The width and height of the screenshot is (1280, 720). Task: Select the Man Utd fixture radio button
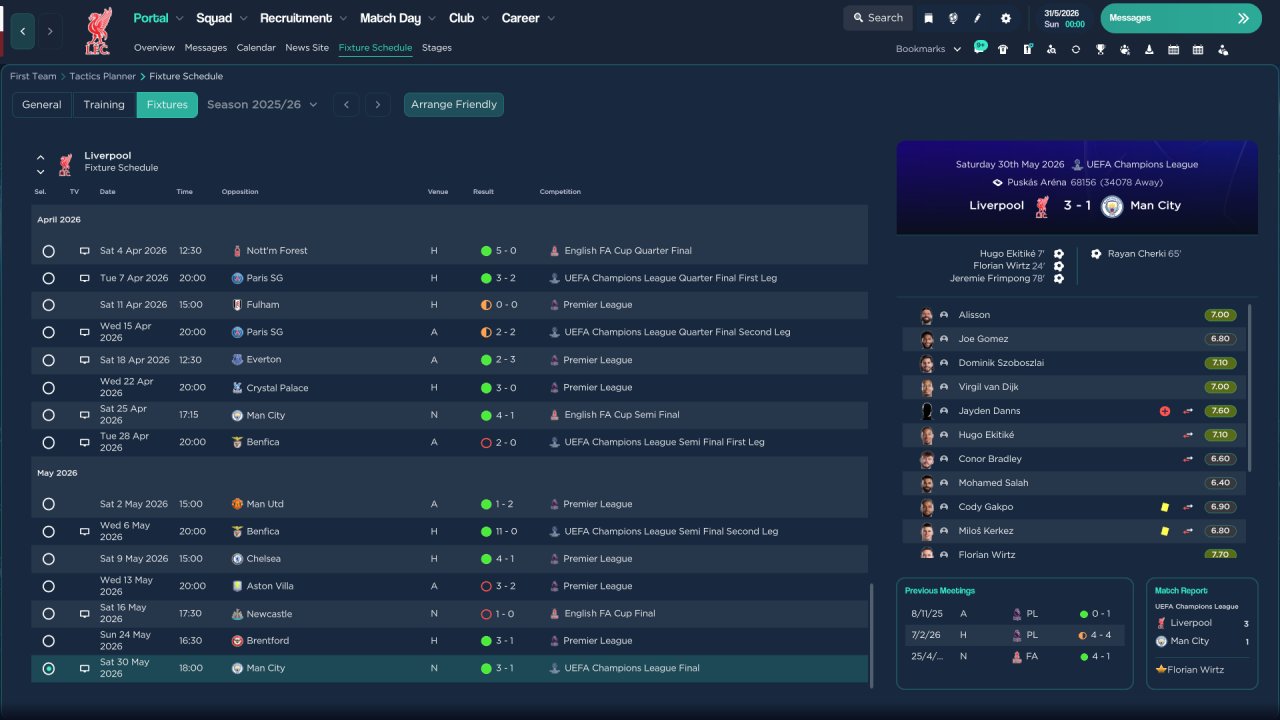(x=48, y=504)
